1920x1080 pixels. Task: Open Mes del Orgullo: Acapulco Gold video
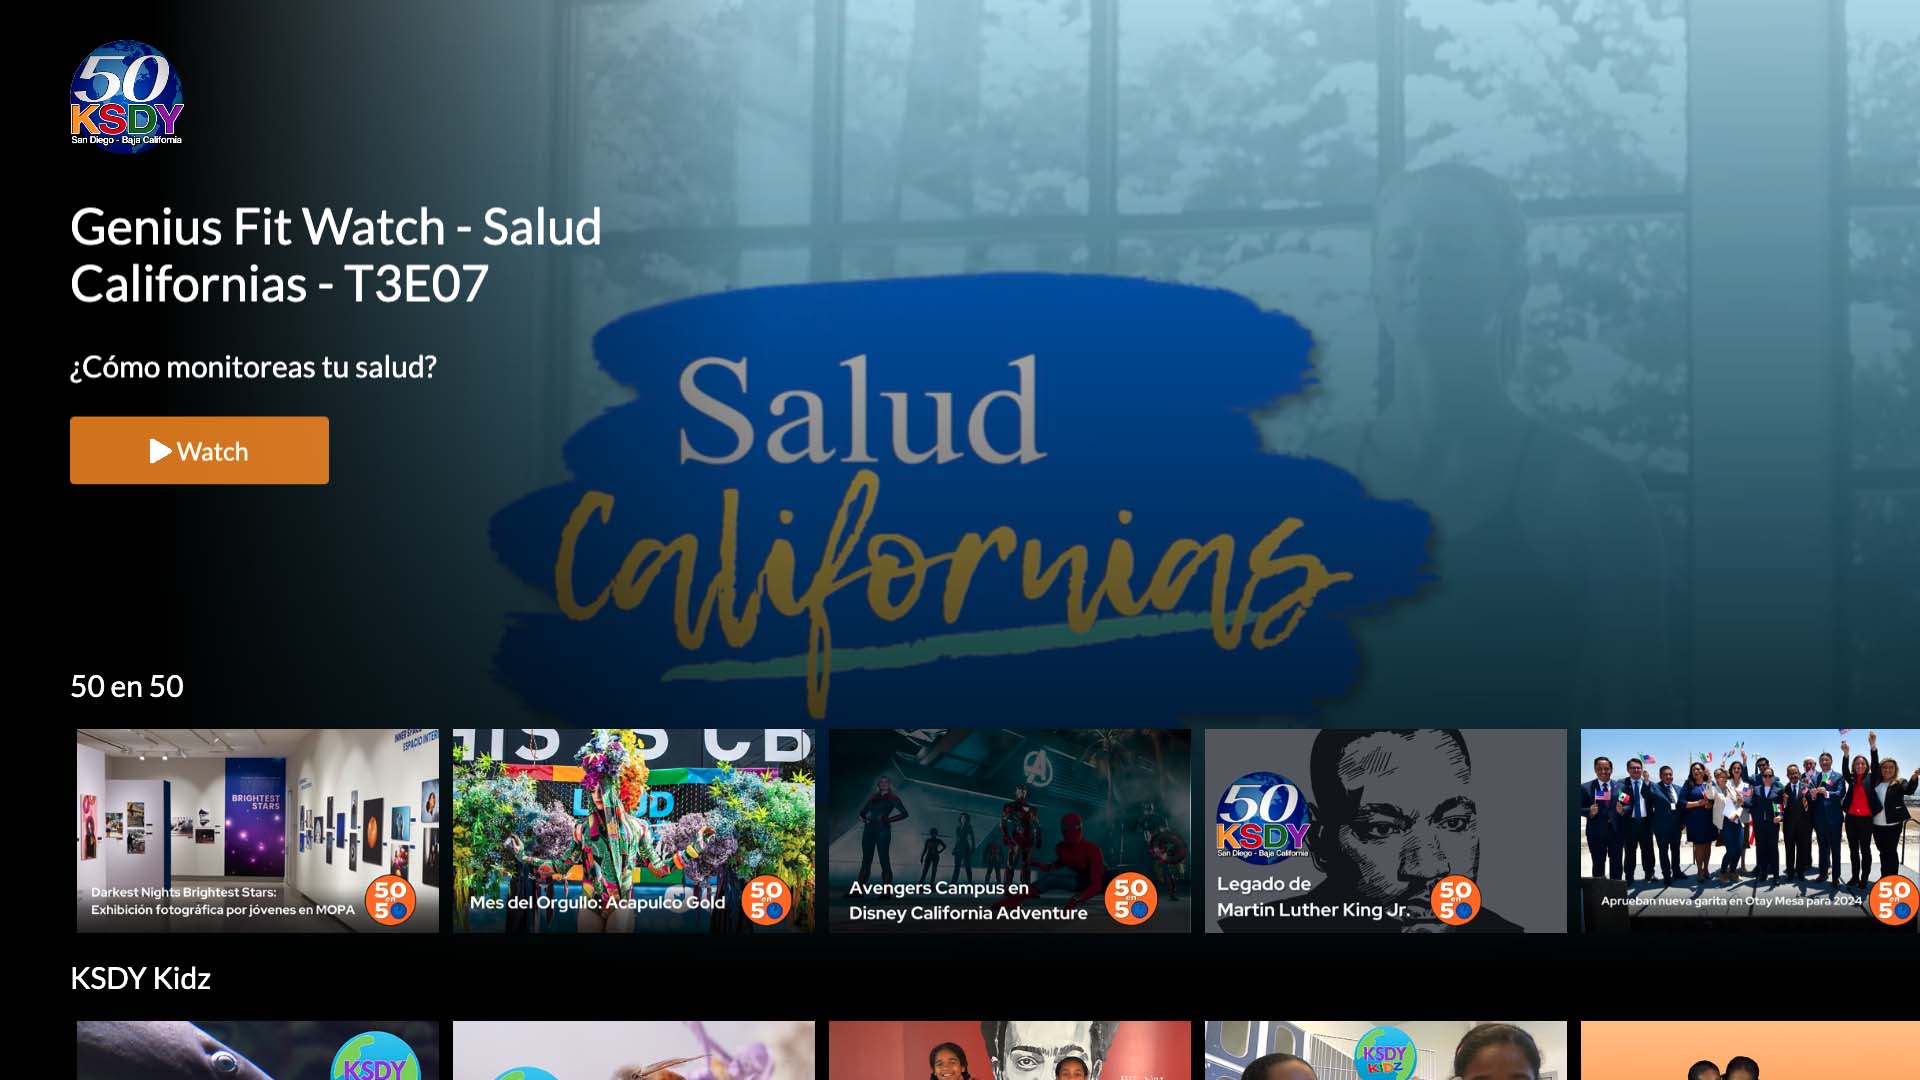click(x=634, y=831)
